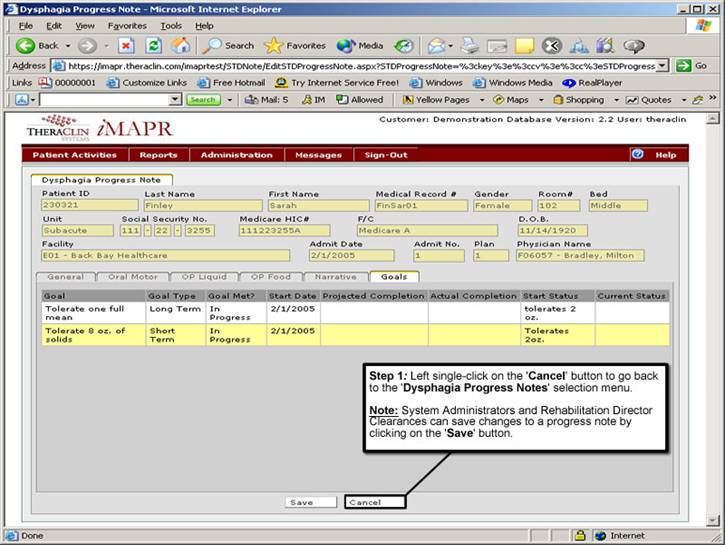Open the File menu

coord(26,26)
